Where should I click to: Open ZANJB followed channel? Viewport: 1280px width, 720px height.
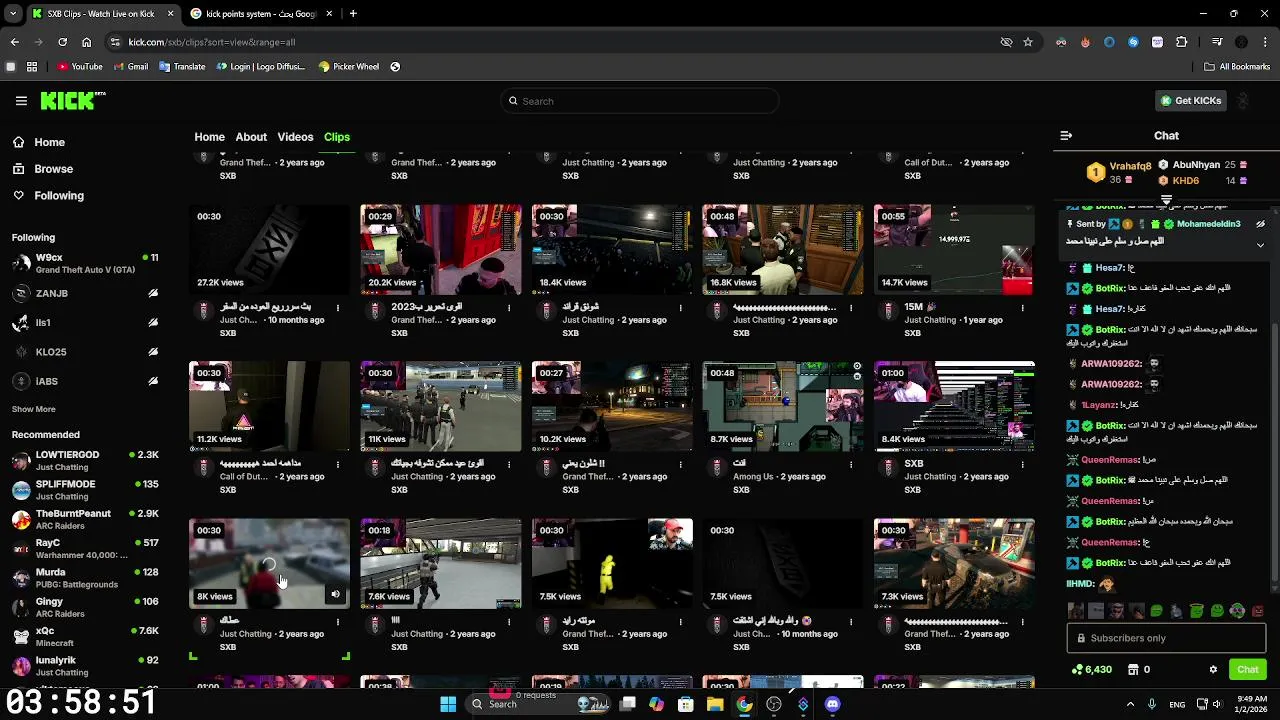[x=85, y=294]
